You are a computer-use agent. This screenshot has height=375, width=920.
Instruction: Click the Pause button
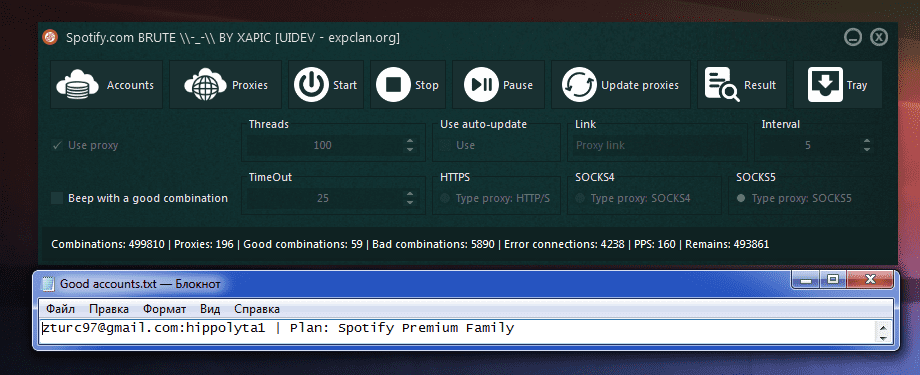point(498,85)
